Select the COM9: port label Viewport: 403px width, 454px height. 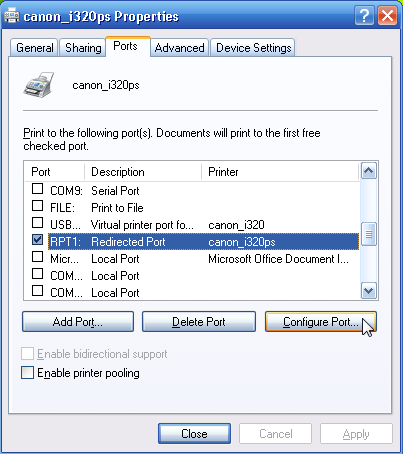[x=66, y=191]
